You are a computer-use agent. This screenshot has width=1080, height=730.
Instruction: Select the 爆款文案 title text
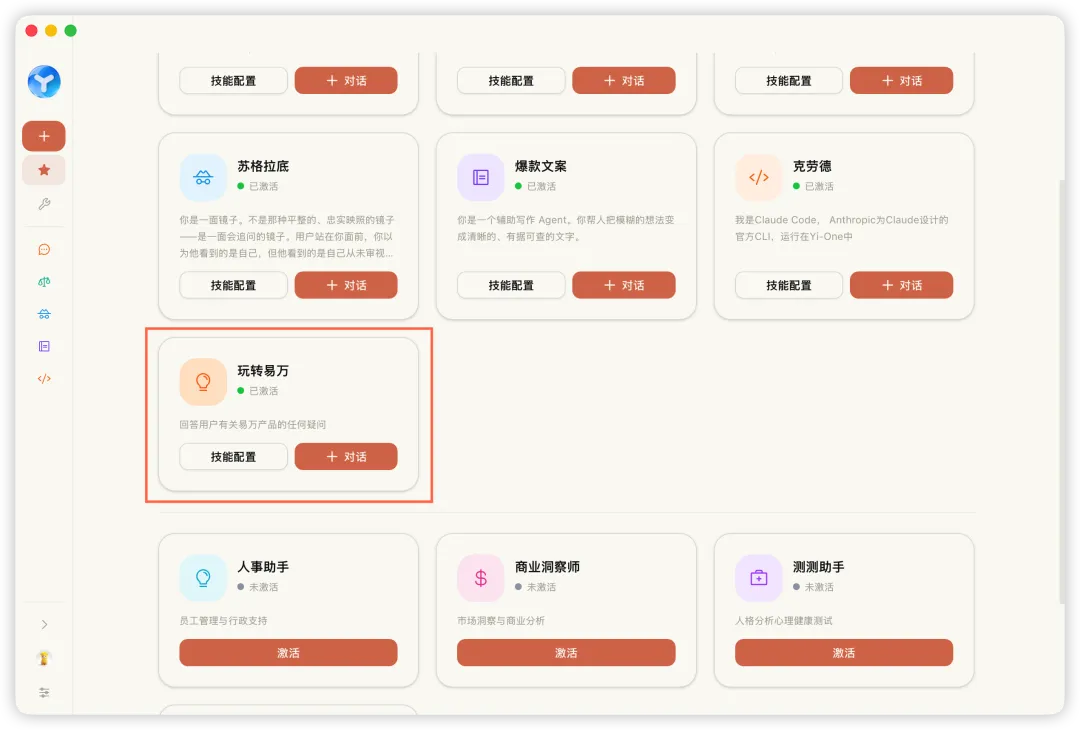click(x=541, y=166)
